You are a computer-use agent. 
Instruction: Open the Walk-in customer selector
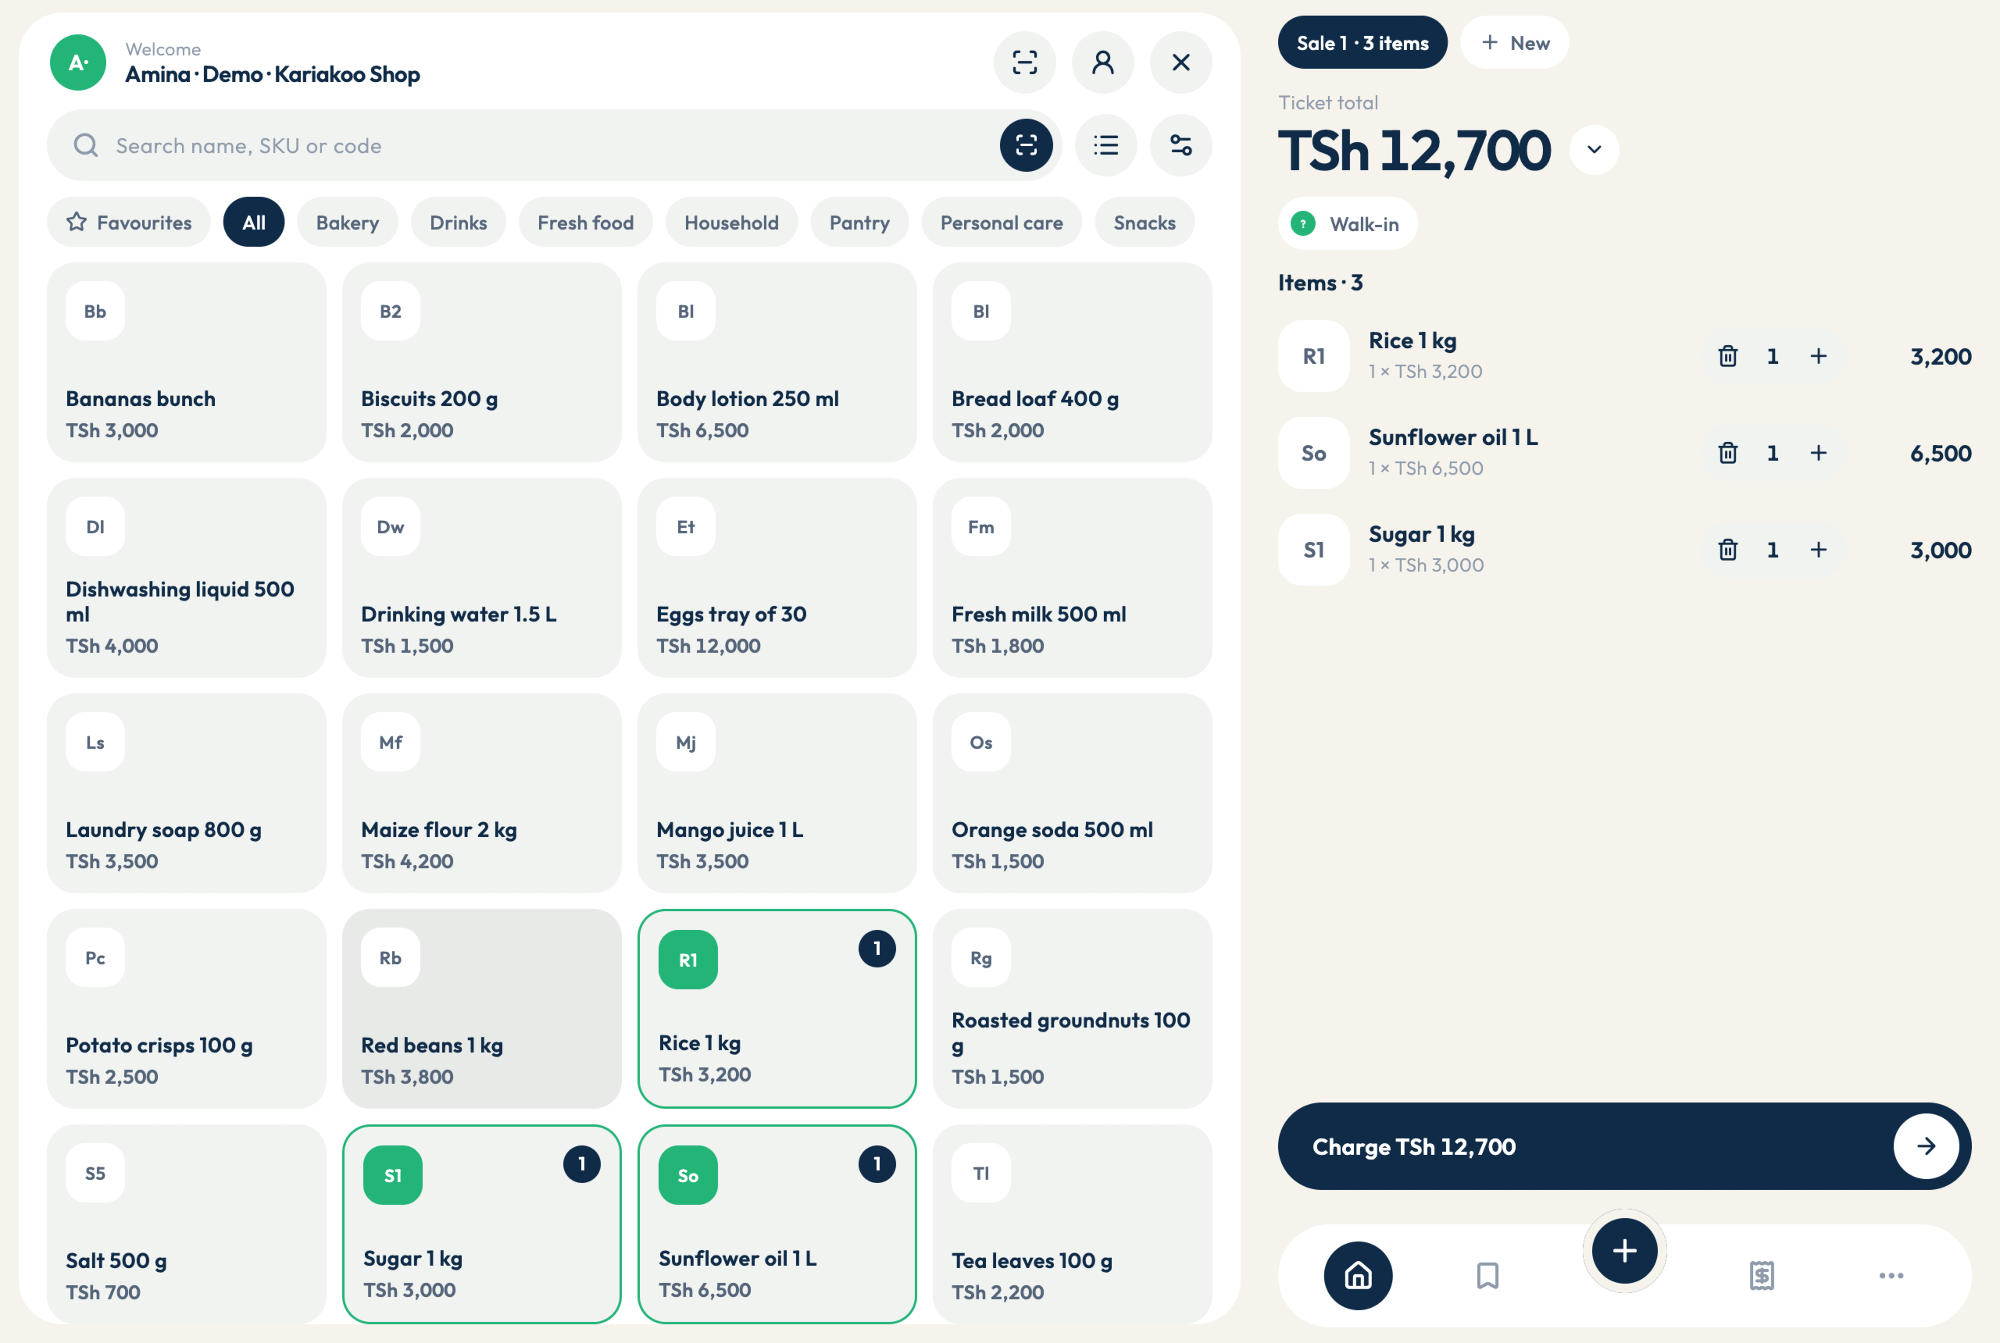[1348, 224]
